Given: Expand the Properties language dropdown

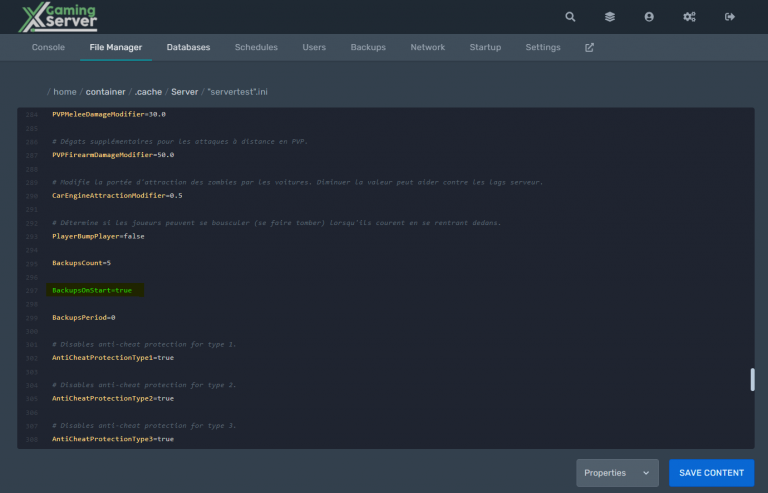Looking at the screenshot, I should (616, 473).
